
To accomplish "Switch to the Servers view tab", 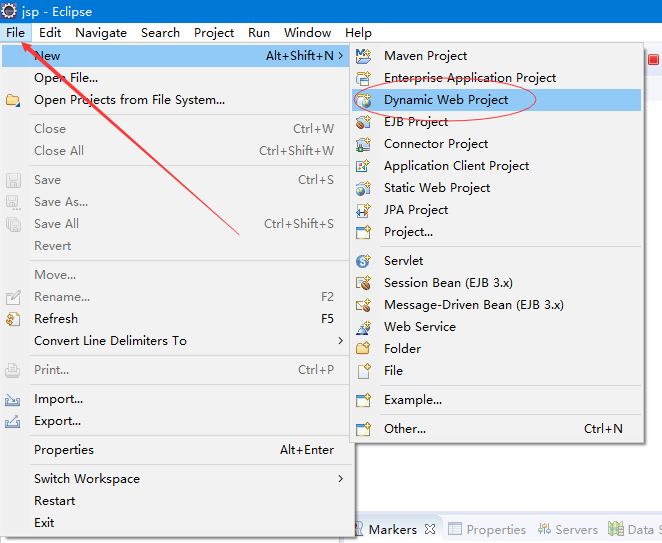I will [568, 529].
